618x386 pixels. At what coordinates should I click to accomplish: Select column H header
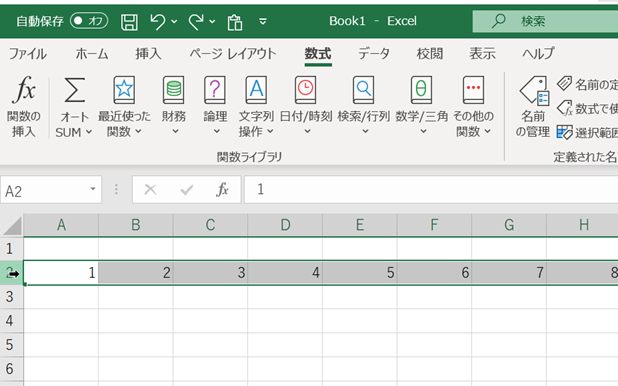[583, 225]
